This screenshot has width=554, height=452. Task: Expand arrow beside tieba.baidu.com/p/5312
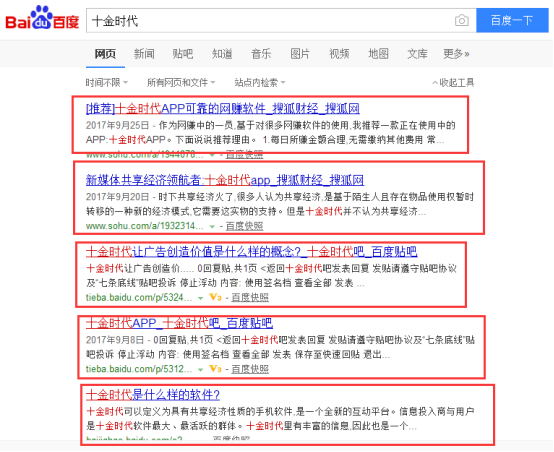(200, 370)
